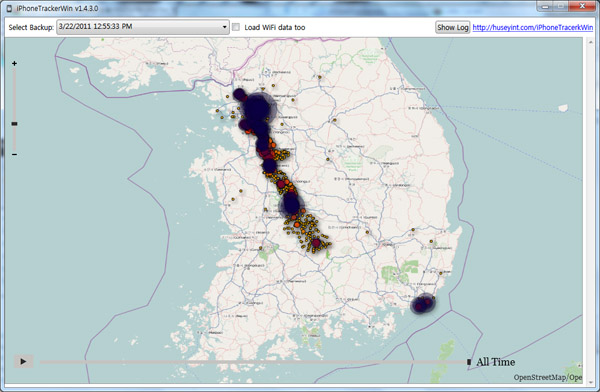Zoom in with the map plus icon

tap(14, 64)
